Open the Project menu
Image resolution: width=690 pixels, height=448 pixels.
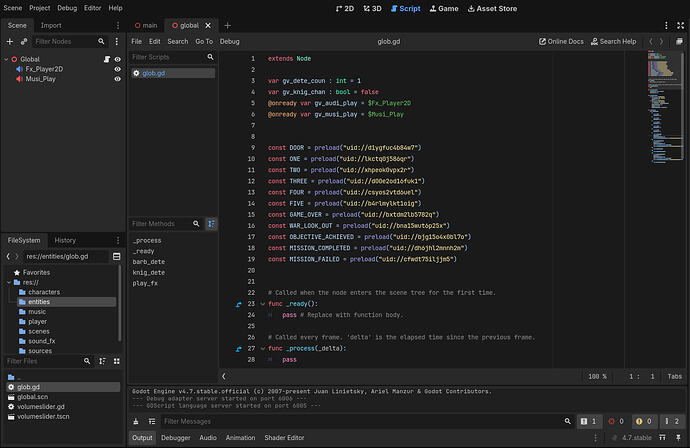tap(40, 8)
